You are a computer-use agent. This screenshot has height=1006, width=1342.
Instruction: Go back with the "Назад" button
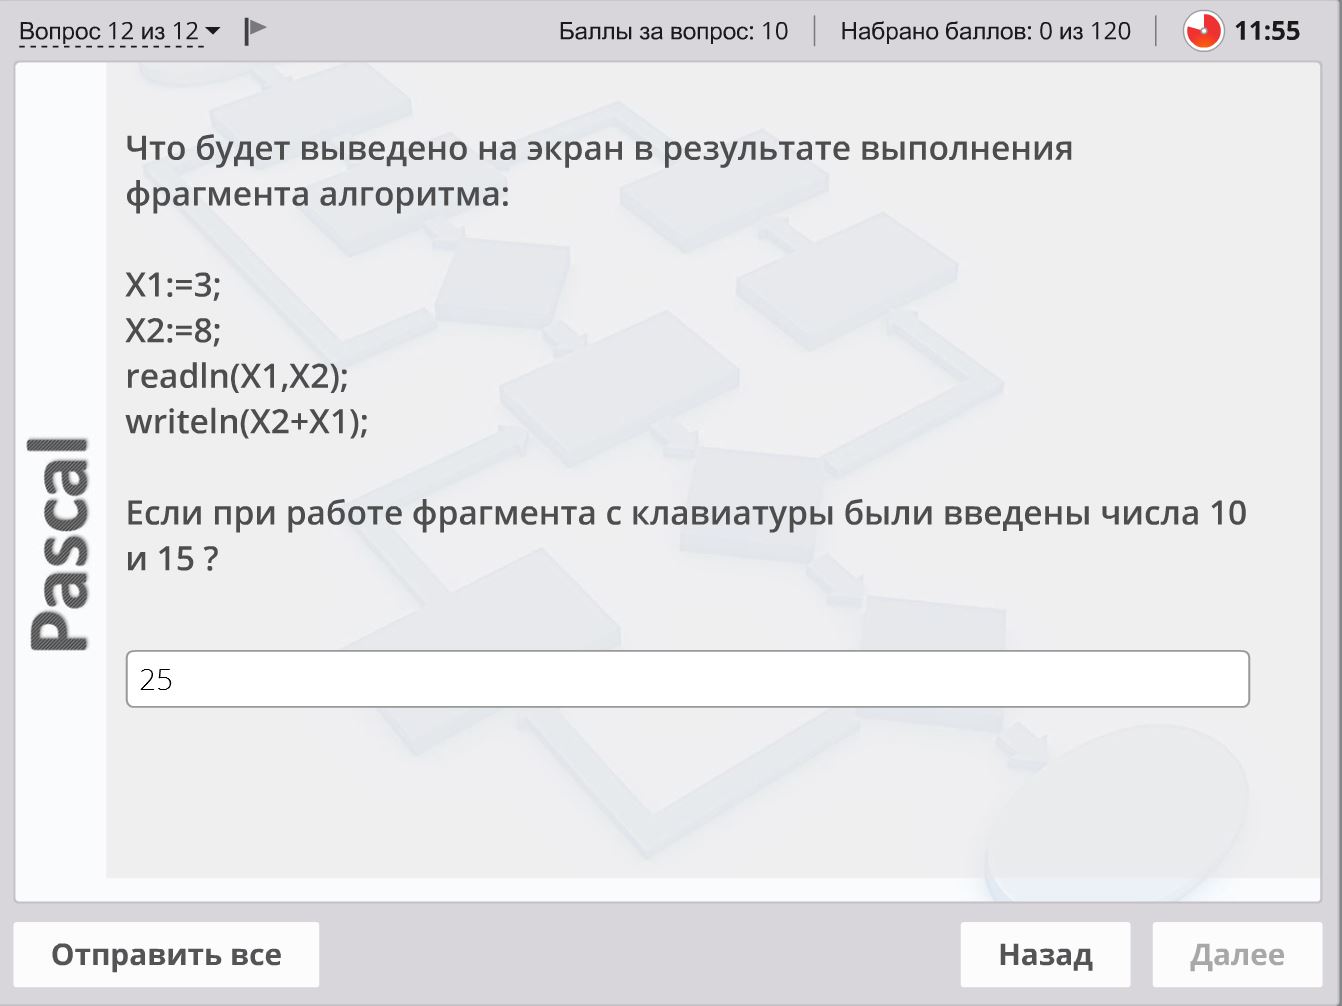[1045, 954]
